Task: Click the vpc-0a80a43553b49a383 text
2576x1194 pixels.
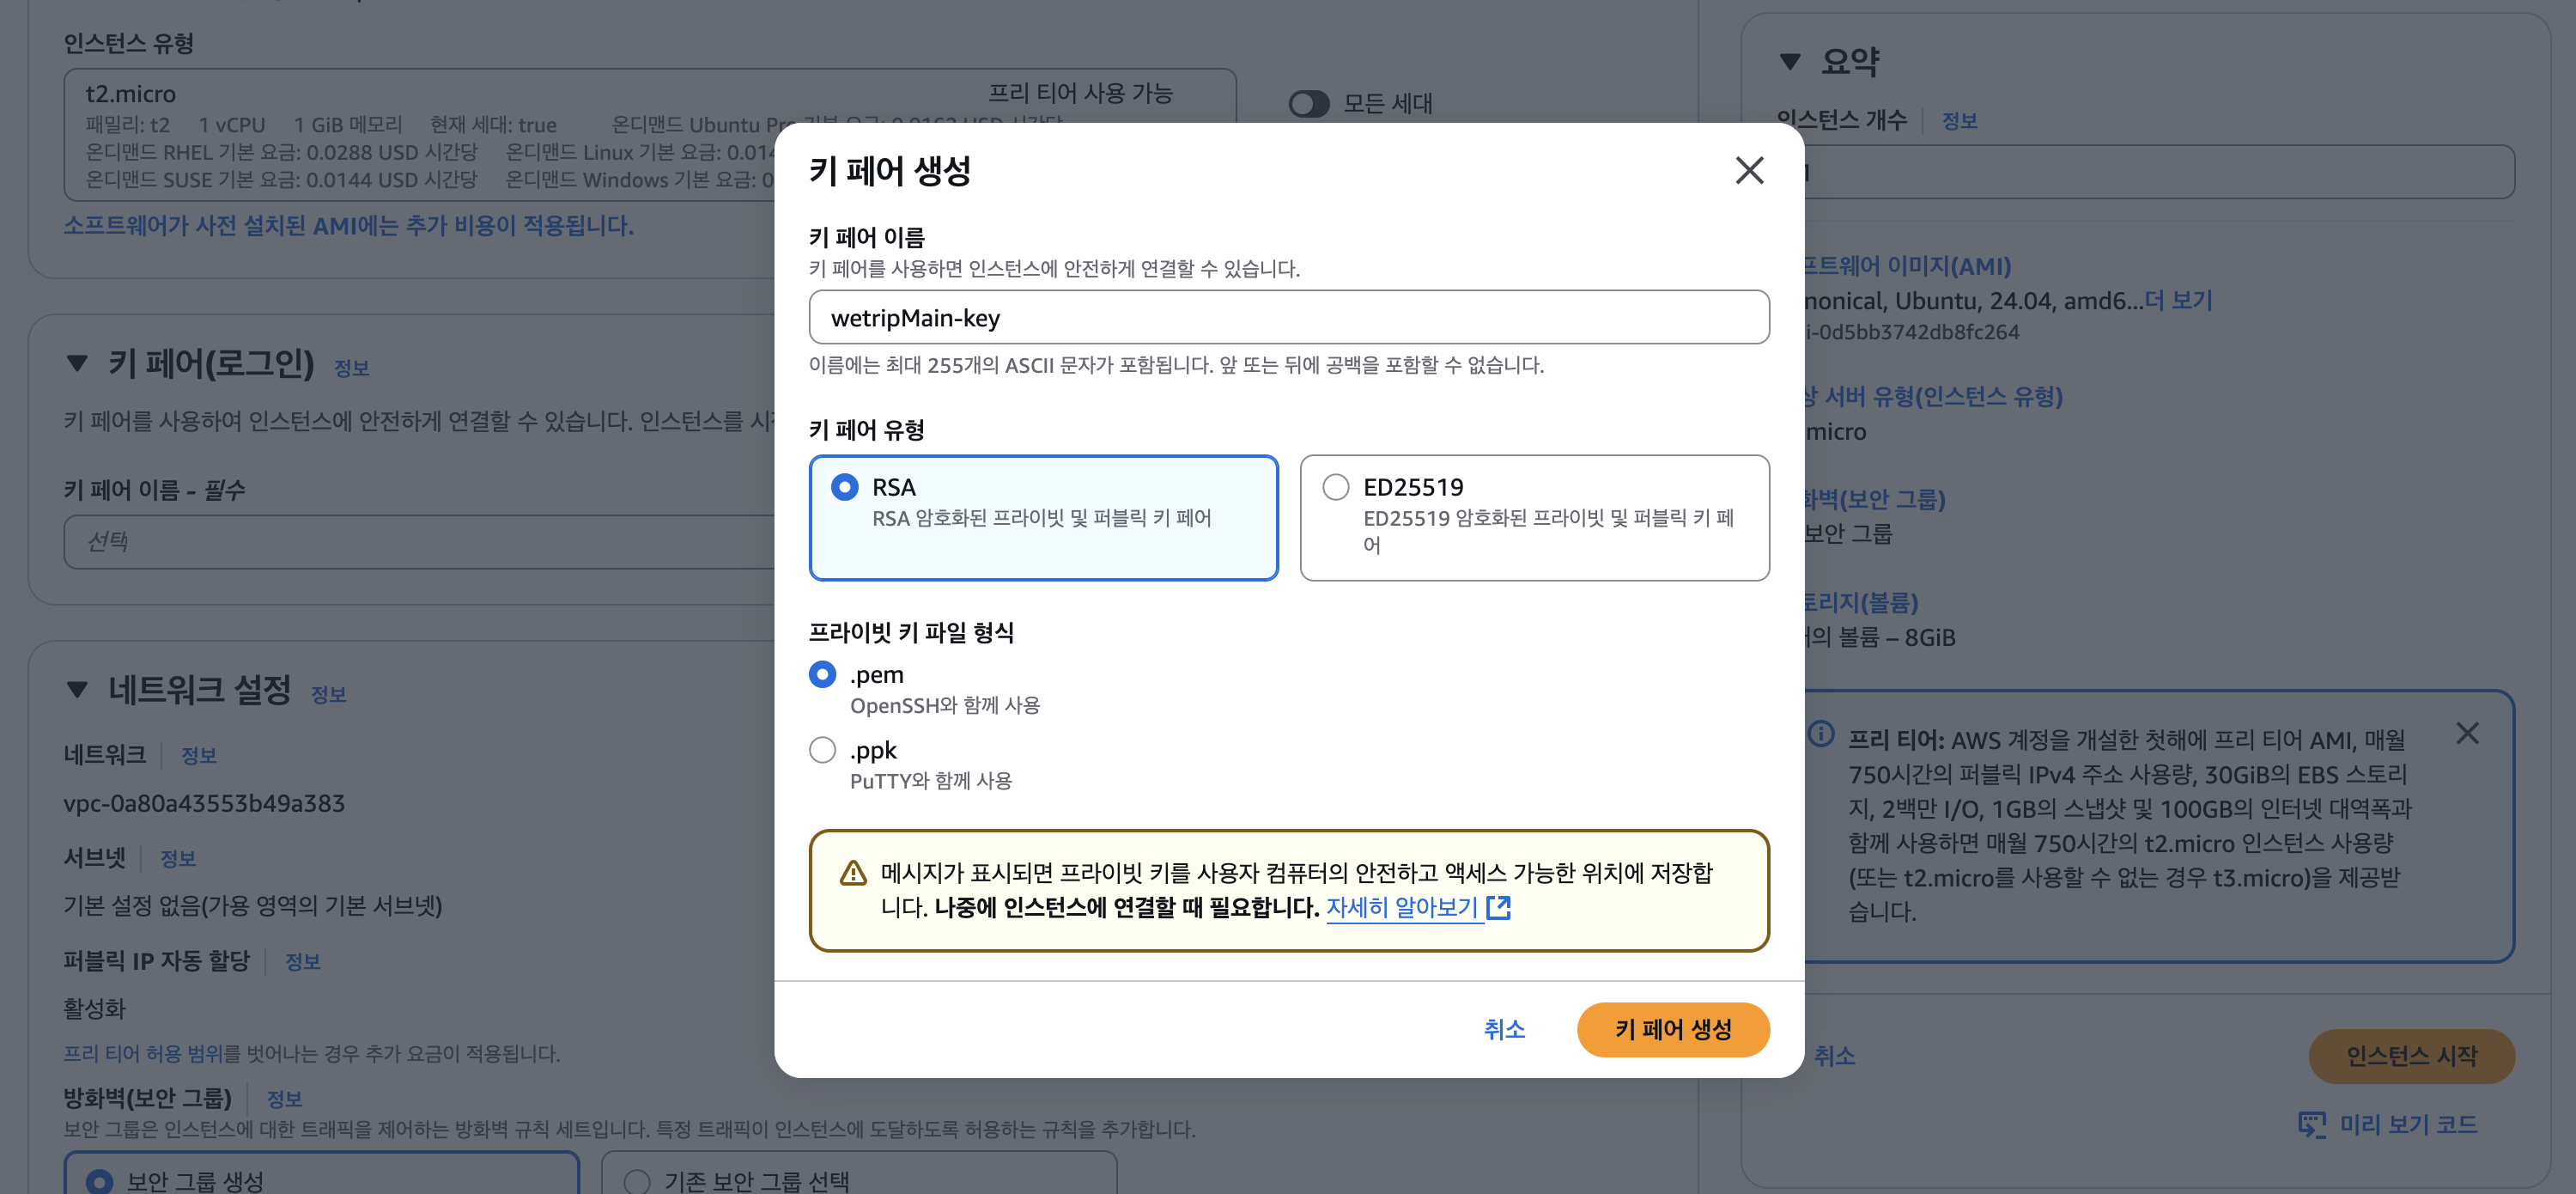Action: tap(204, 804)
